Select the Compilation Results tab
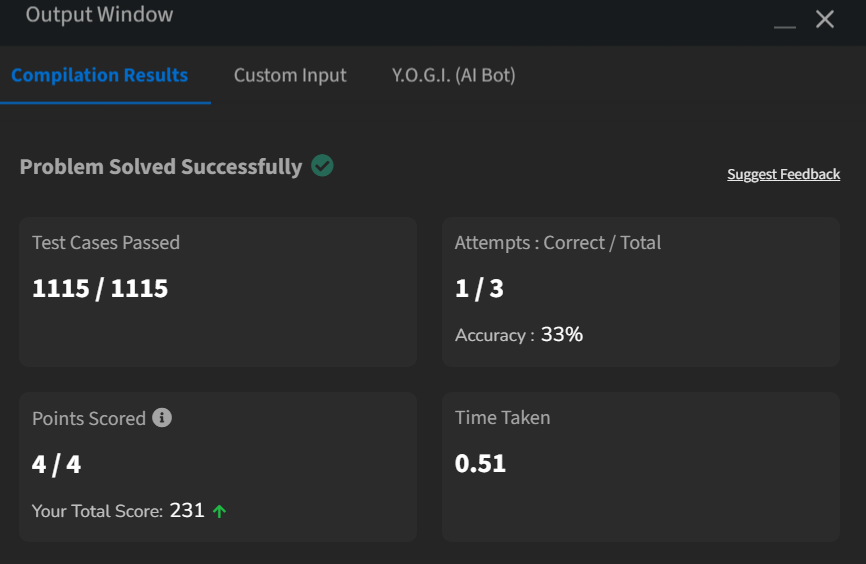Viewport: 866px width, 564px height. [x=99, y=75]
